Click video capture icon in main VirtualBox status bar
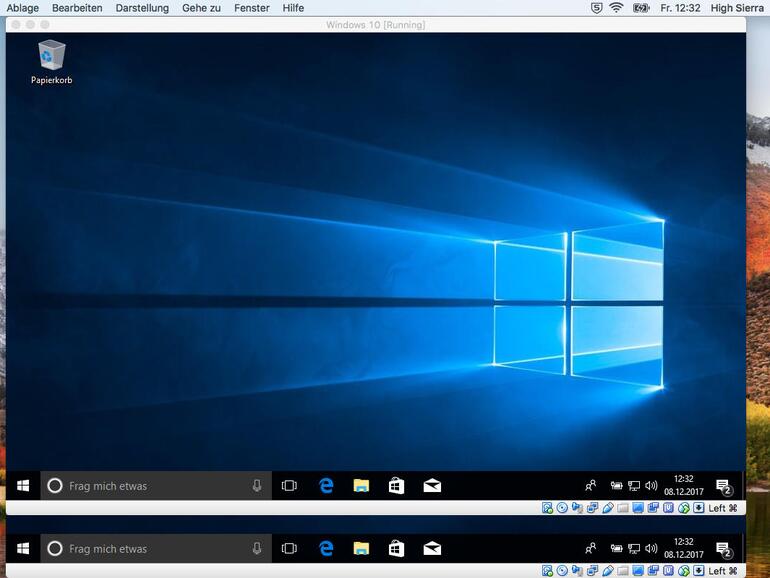 (x=653, y=508)
